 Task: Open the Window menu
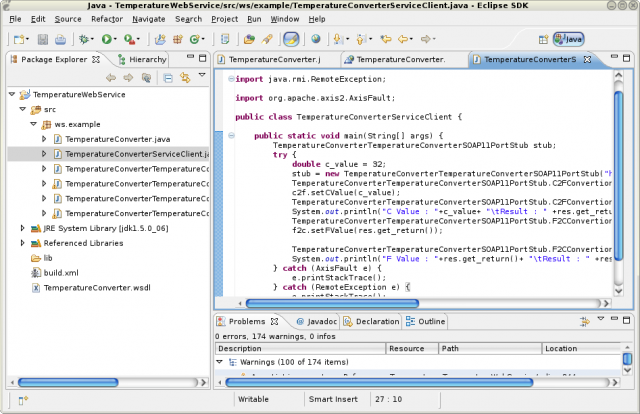(284, 19)
